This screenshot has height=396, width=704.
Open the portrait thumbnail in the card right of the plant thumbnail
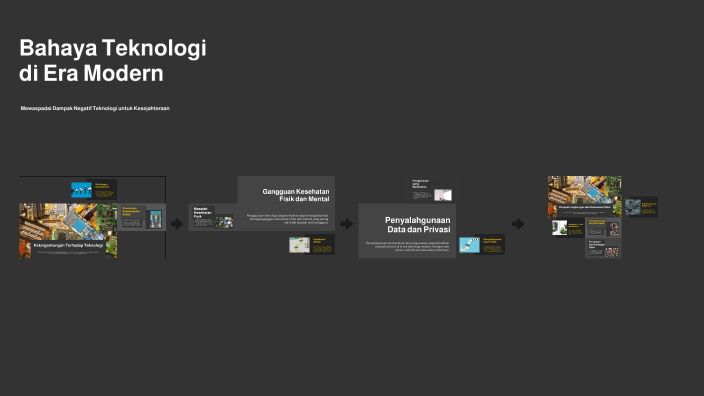point(614,229)
